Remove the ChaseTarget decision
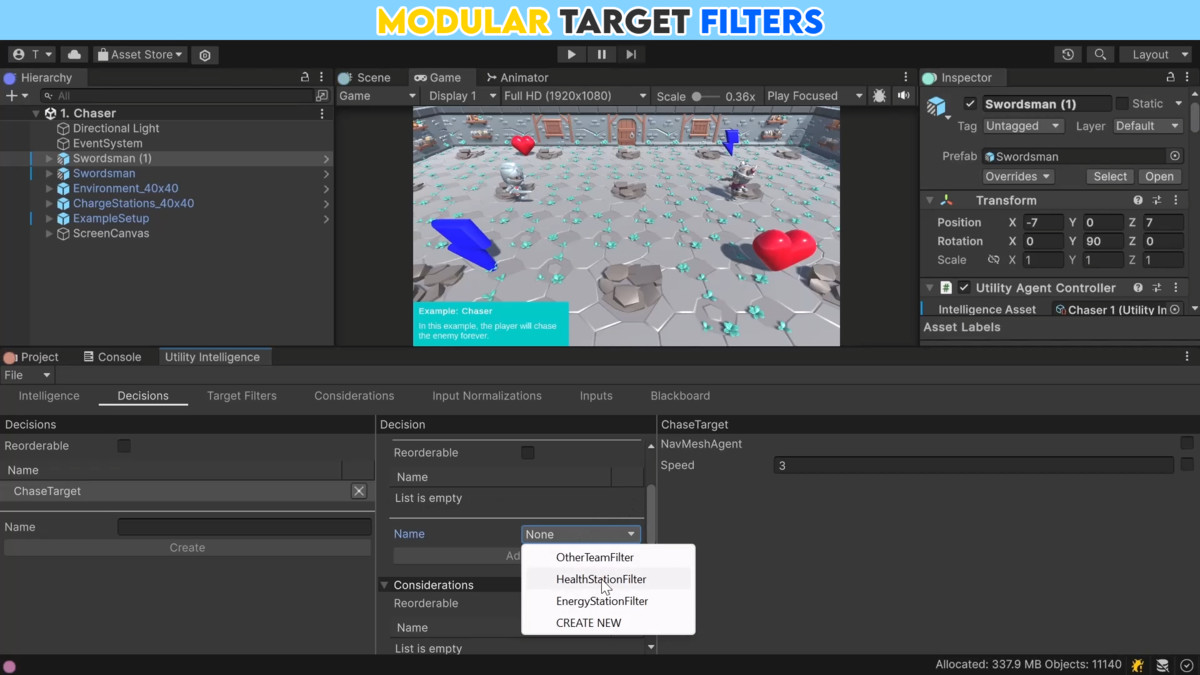 coord(359,491)
